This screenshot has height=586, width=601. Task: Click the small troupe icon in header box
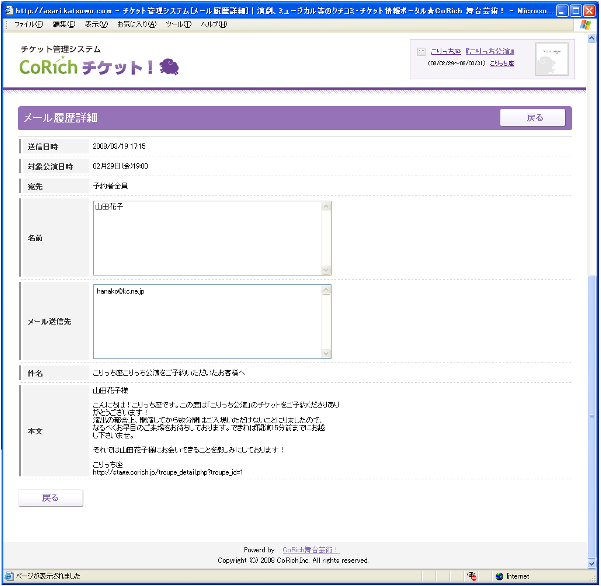[421, 50]
